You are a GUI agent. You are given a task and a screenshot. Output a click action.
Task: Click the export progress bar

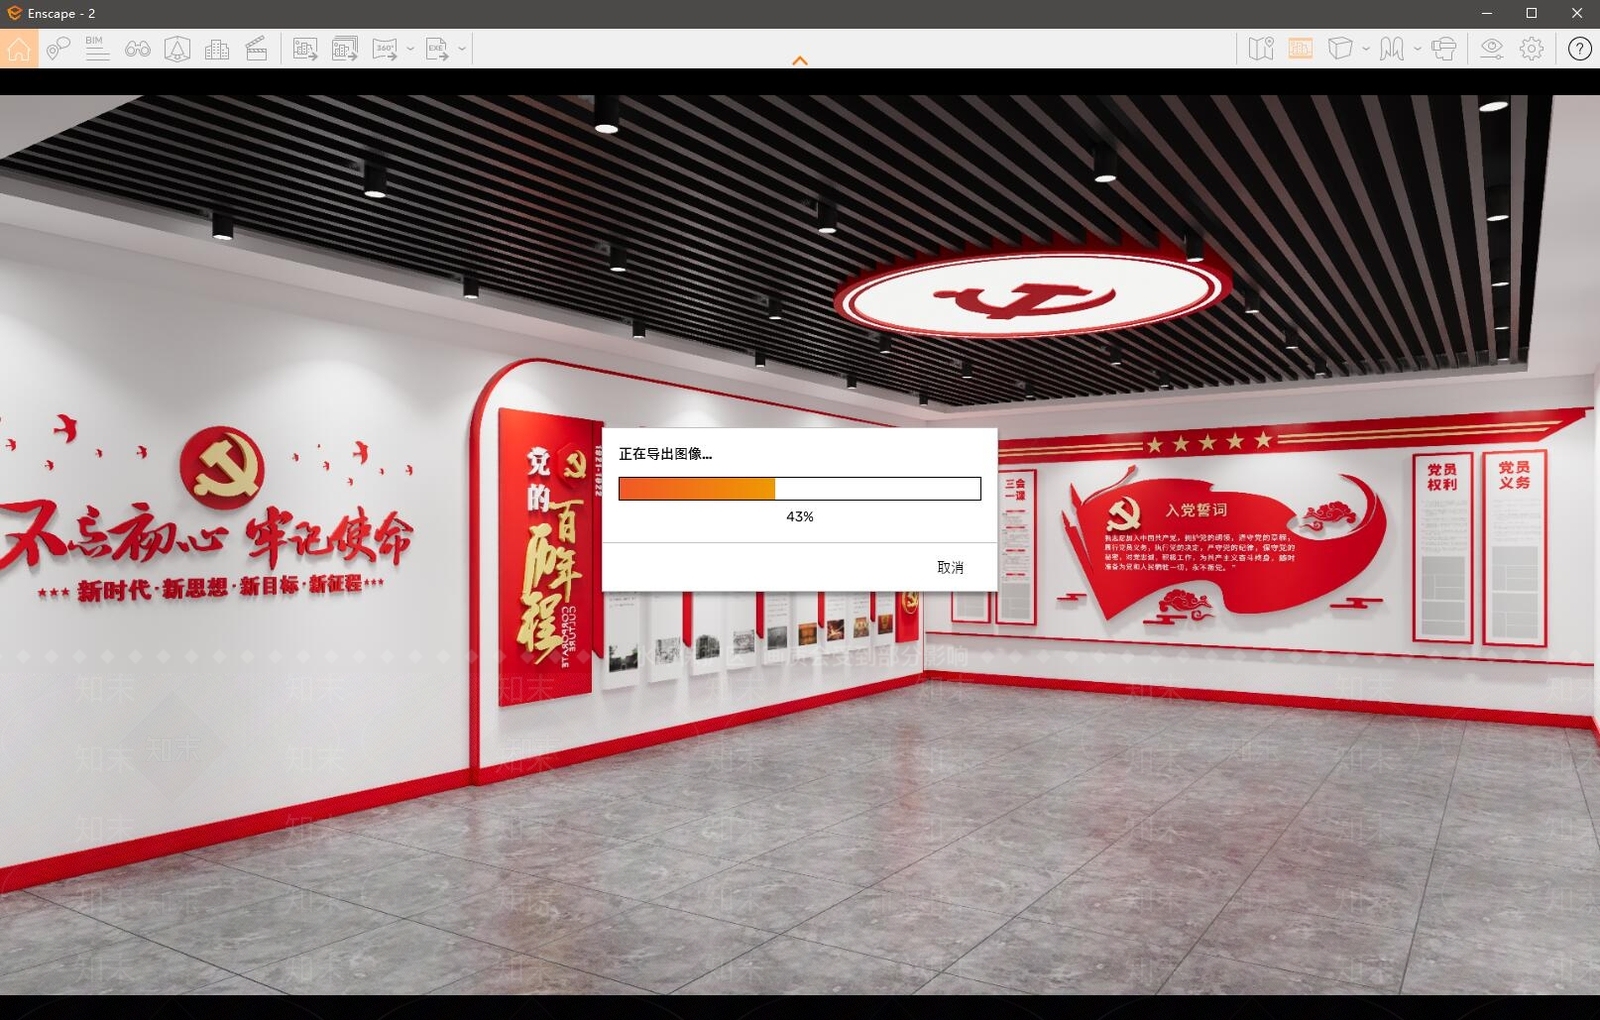pyautogui.click(x=800, y=488)
